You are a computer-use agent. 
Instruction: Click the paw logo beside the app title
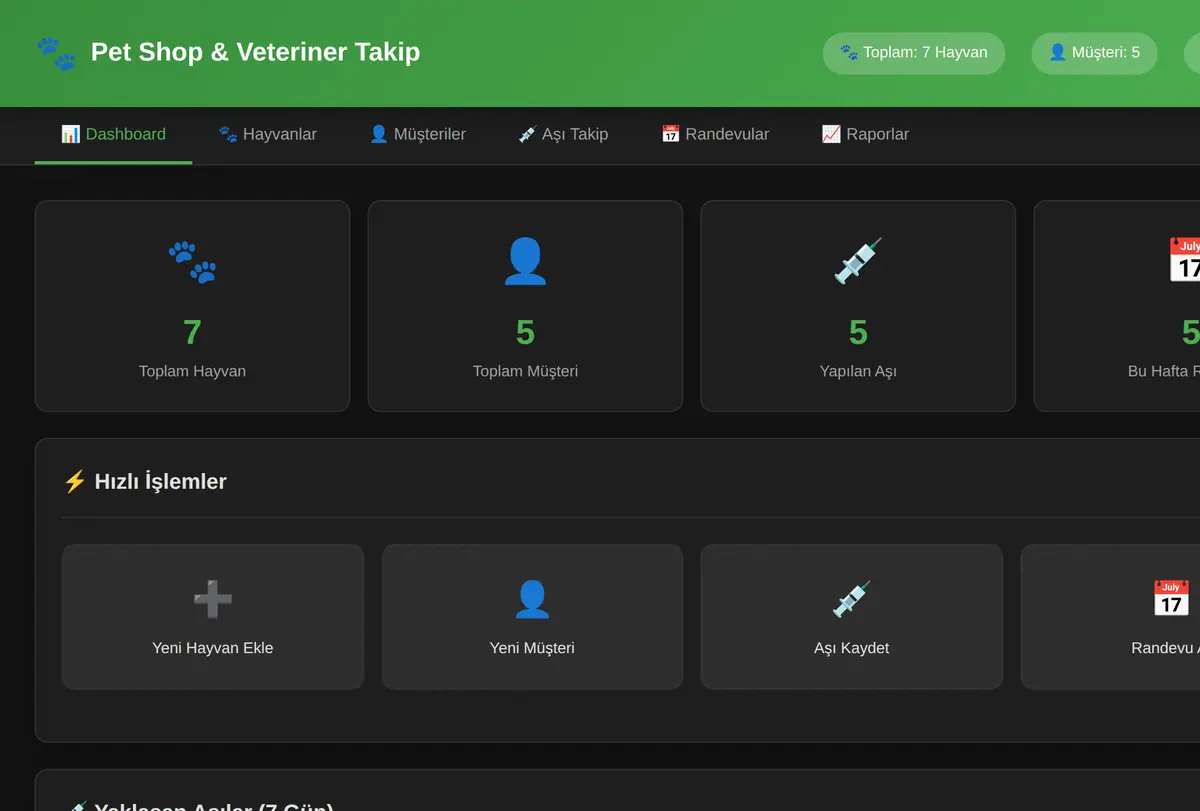[56, 53]
